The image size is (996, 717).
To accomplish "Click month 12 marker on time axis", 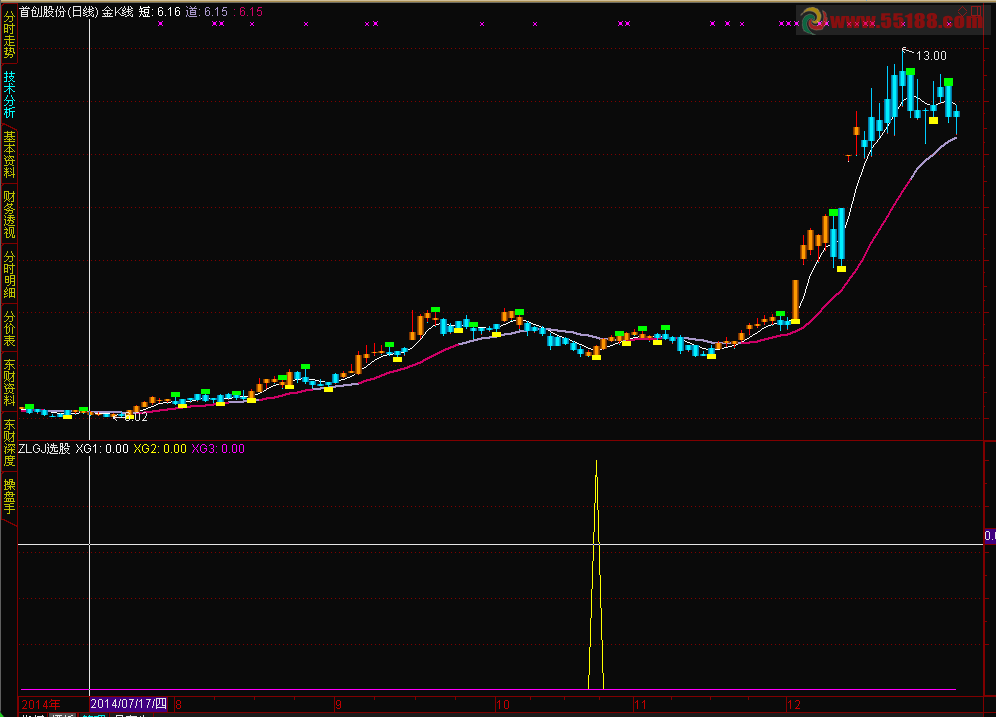I will (x=793, y=704).
